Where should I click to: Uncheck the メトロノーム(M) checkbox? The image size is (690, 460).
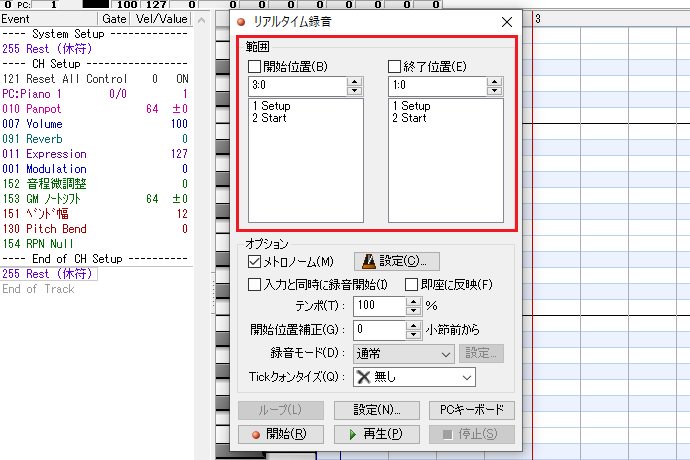(255, 261)
